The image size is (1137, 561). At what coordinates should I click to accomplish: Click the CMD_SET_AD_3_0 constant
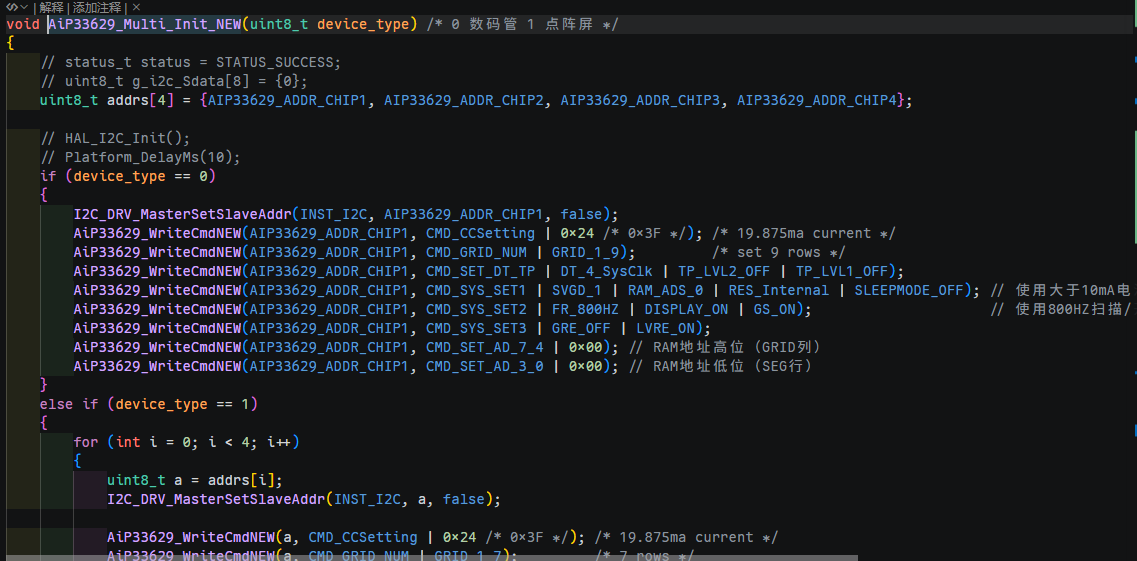[x=484, y=366]
